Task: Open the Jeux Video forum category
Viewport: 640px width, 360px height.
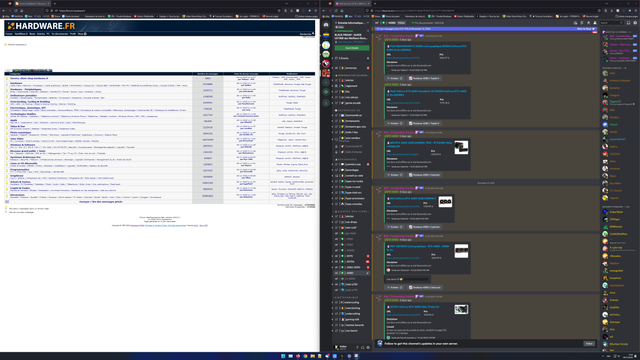Action: [x=17, y=139]
